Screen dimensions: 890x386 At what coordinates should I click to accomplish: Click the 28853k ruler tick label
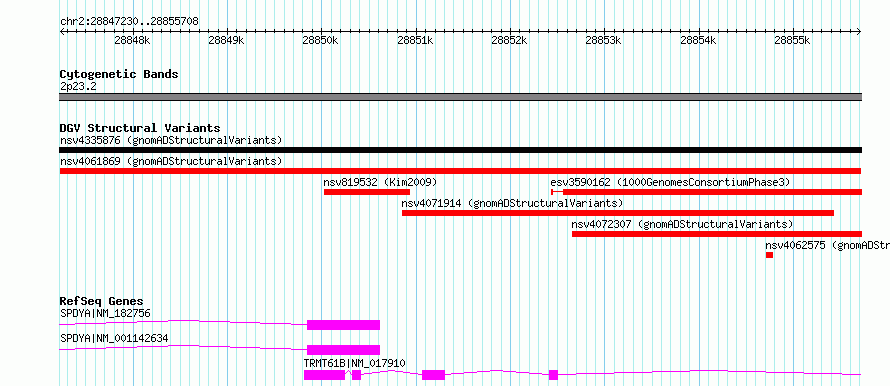click(x=603, y=40)
